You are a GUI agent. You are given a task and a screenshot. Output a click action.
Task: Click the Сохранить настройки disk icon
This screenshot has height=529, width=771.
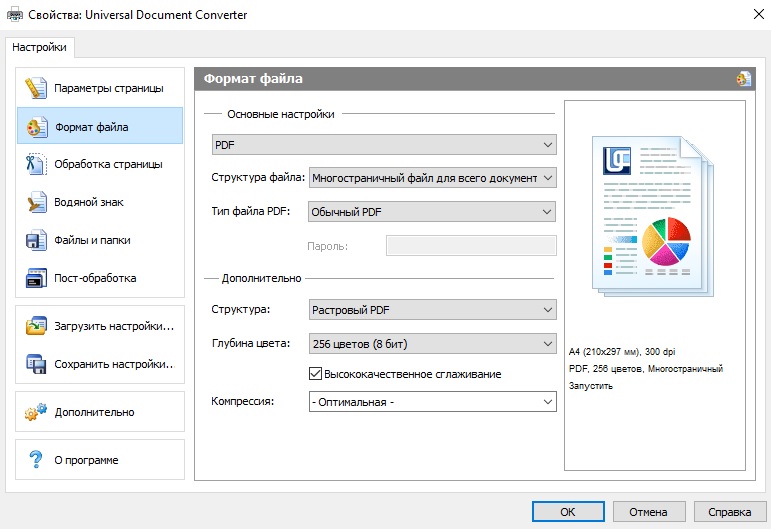[37, 363]
